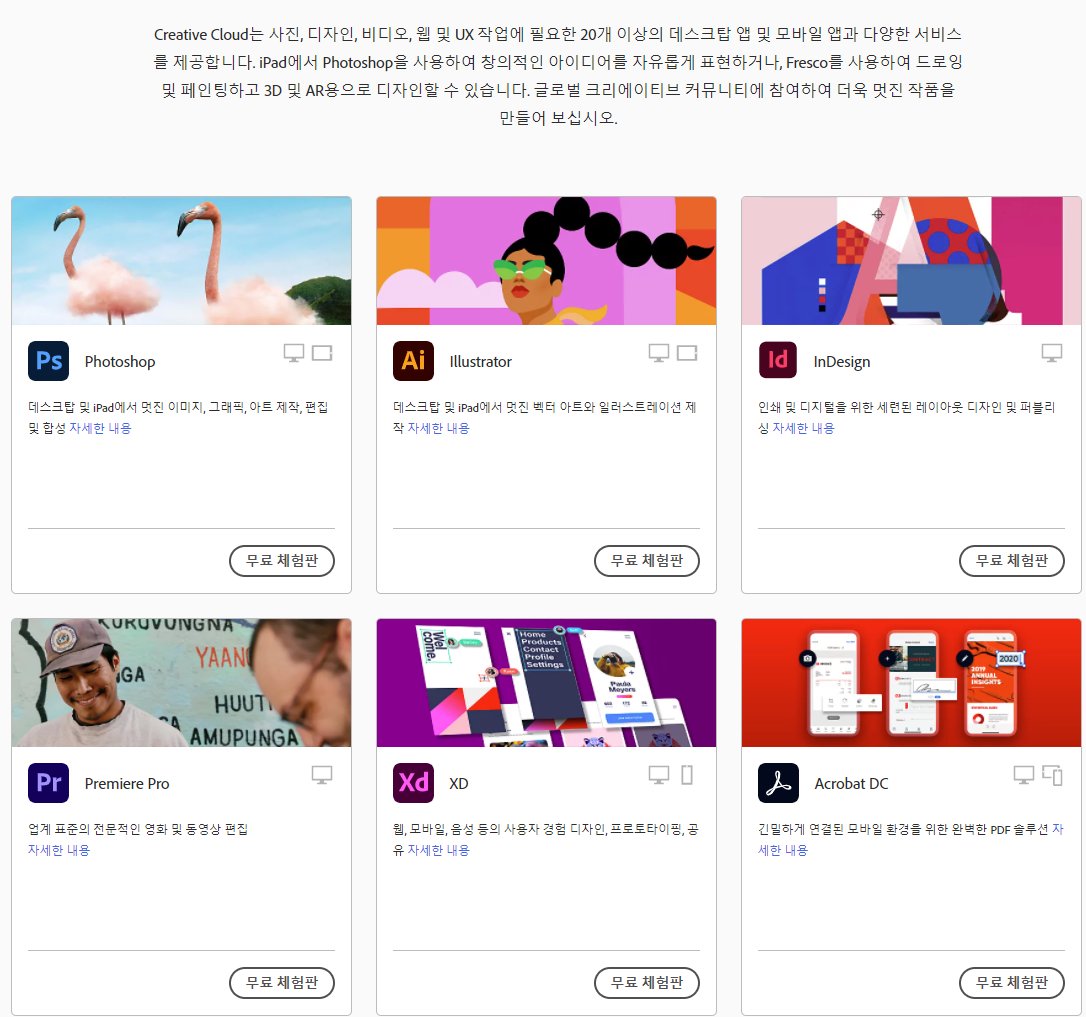Click the Premiere Pro video still banner

[x=181, y=682]
